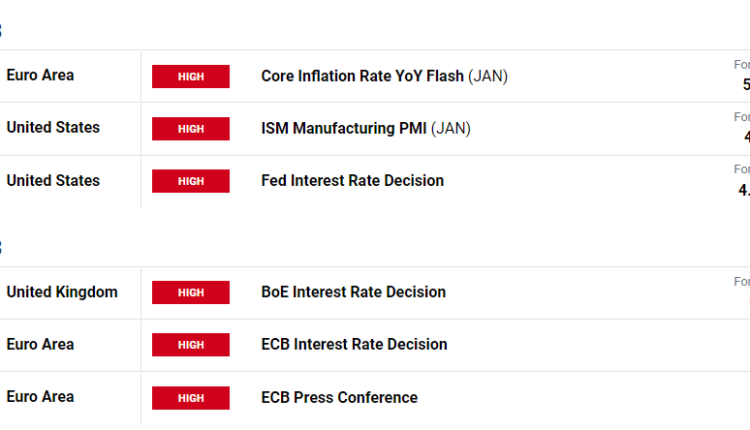Select HIGH badge for Fed Interest Rate Decision
Image resolution: width=750 pixels, height=430 pixels.
(191, 181)
